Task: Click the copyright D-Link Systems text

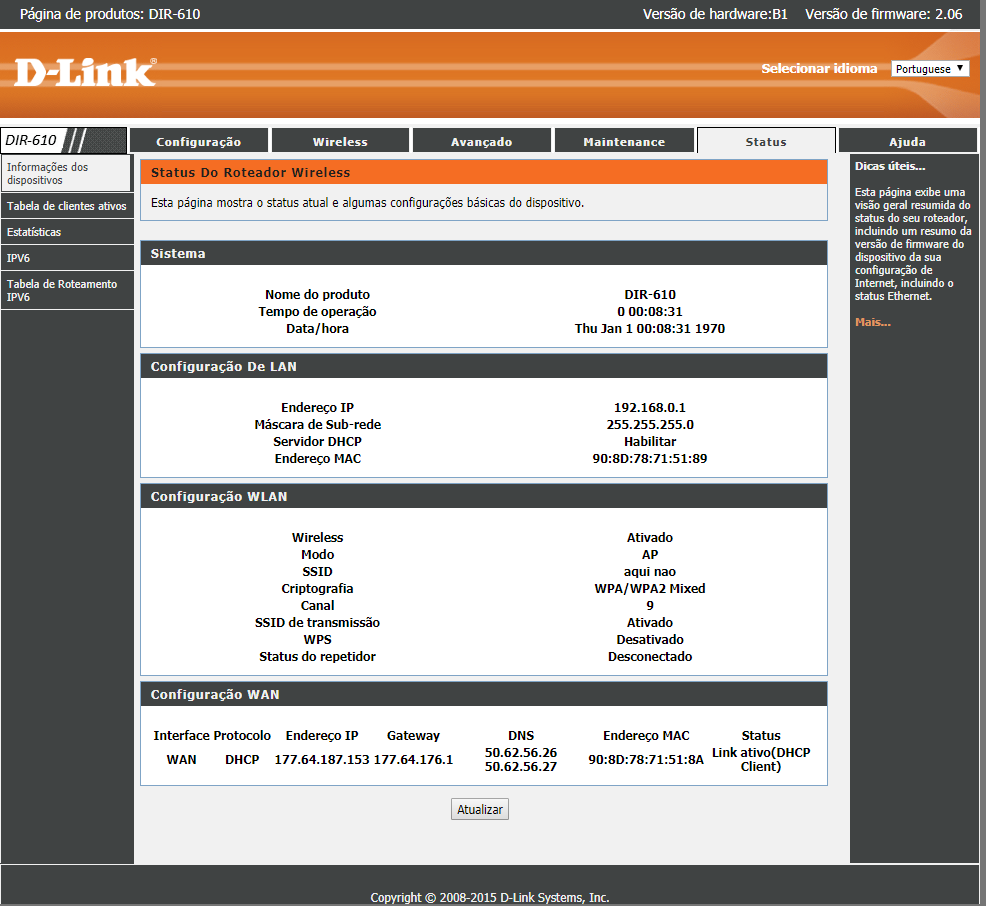Action: coord(490,897)
